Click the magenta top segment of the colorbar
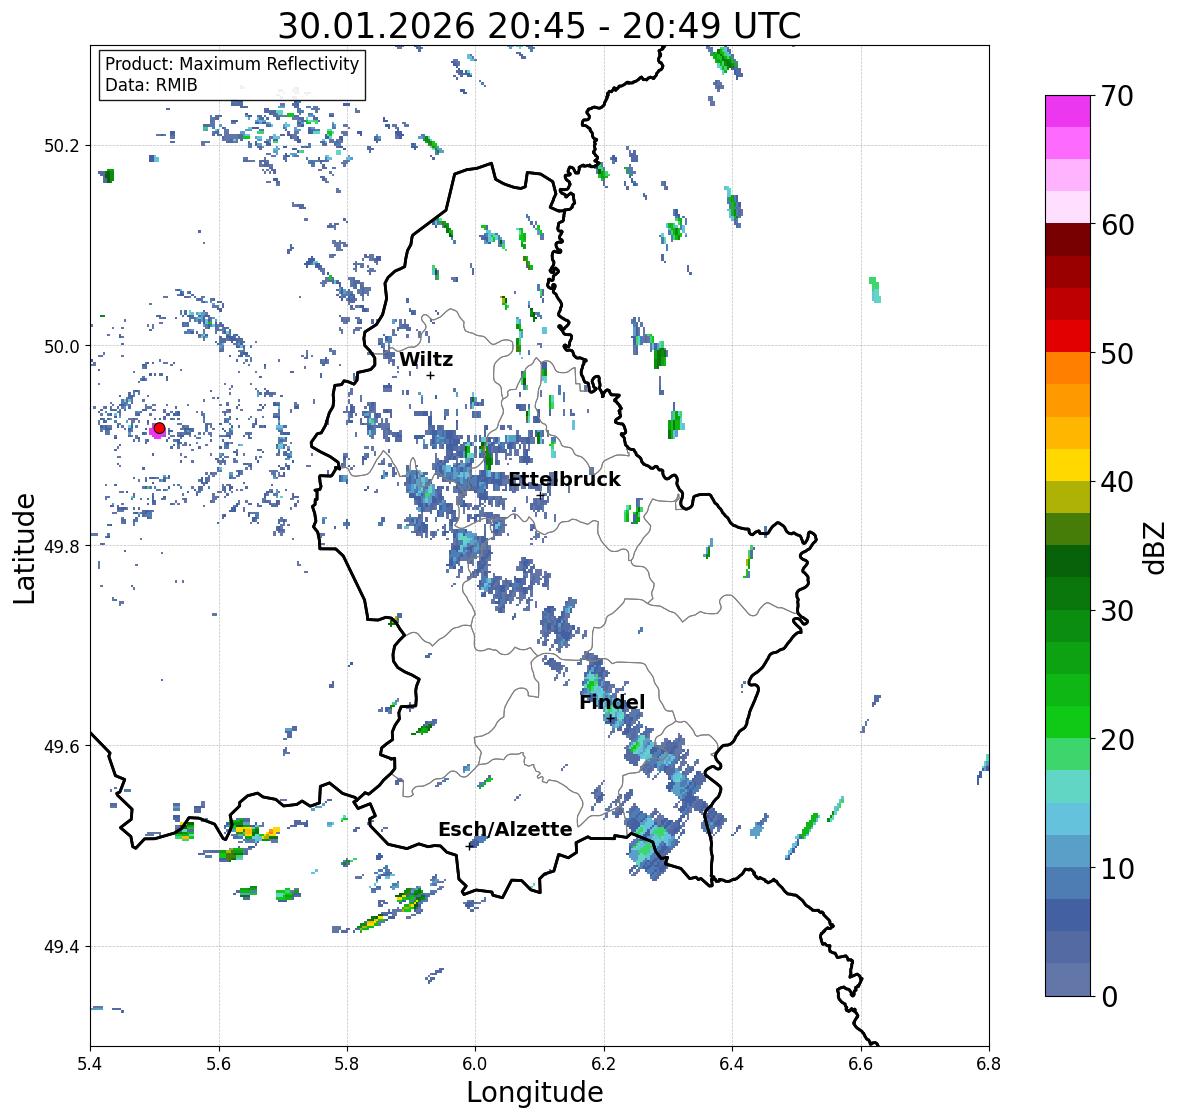 point(1068,111)
